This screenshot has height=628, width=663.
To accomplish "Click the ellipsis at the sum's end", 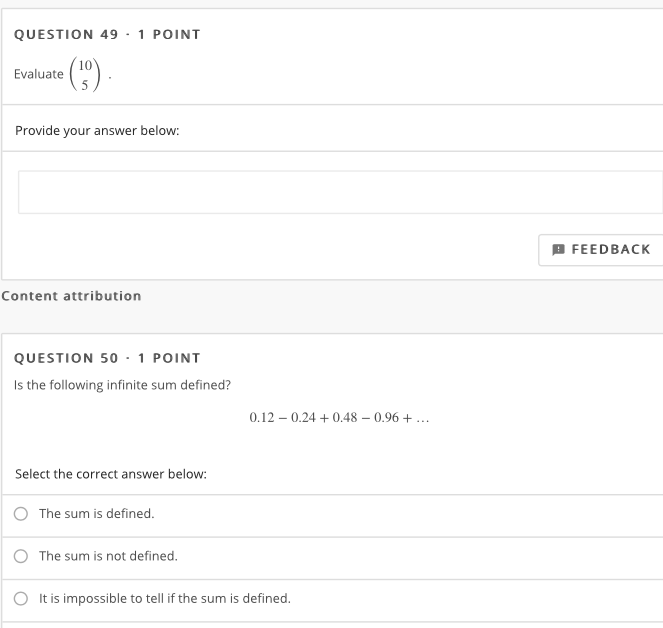I will [x=423, y=420].
